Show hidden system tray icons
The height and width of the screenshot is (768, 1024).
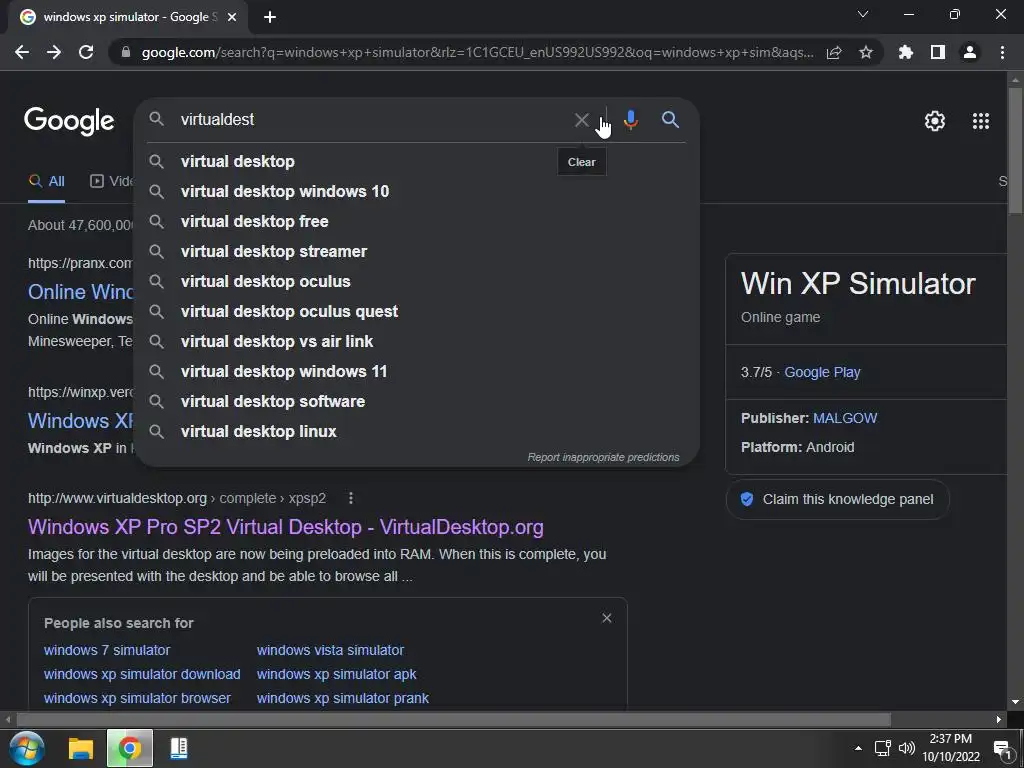pyautogui.click(x=858, y=748)
